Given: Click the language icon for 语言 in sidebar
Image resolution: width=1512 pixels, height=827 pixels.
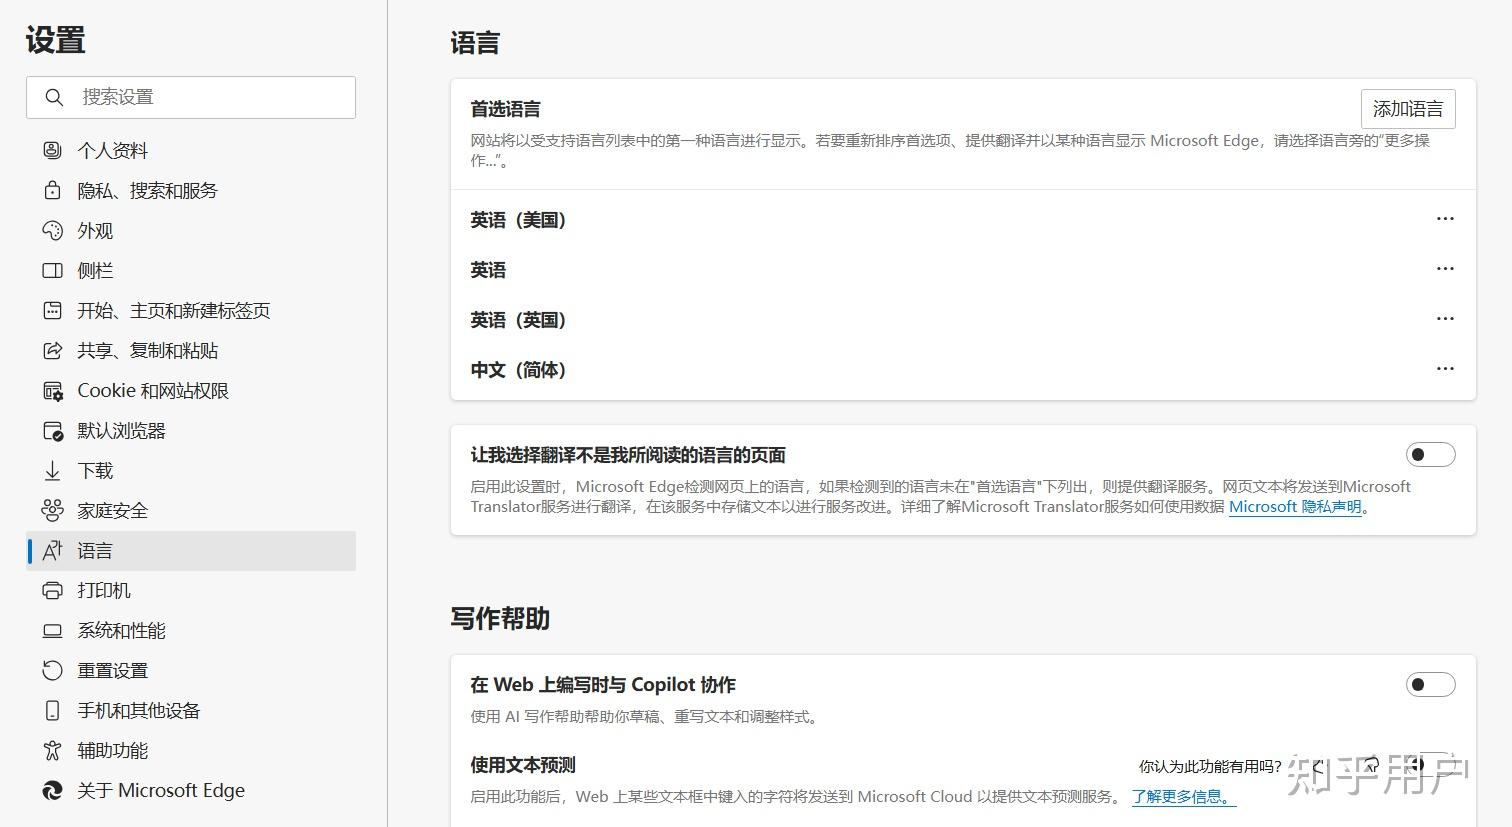Looking at the screenshot, I should pyautogui.click(x=52, y=550).
